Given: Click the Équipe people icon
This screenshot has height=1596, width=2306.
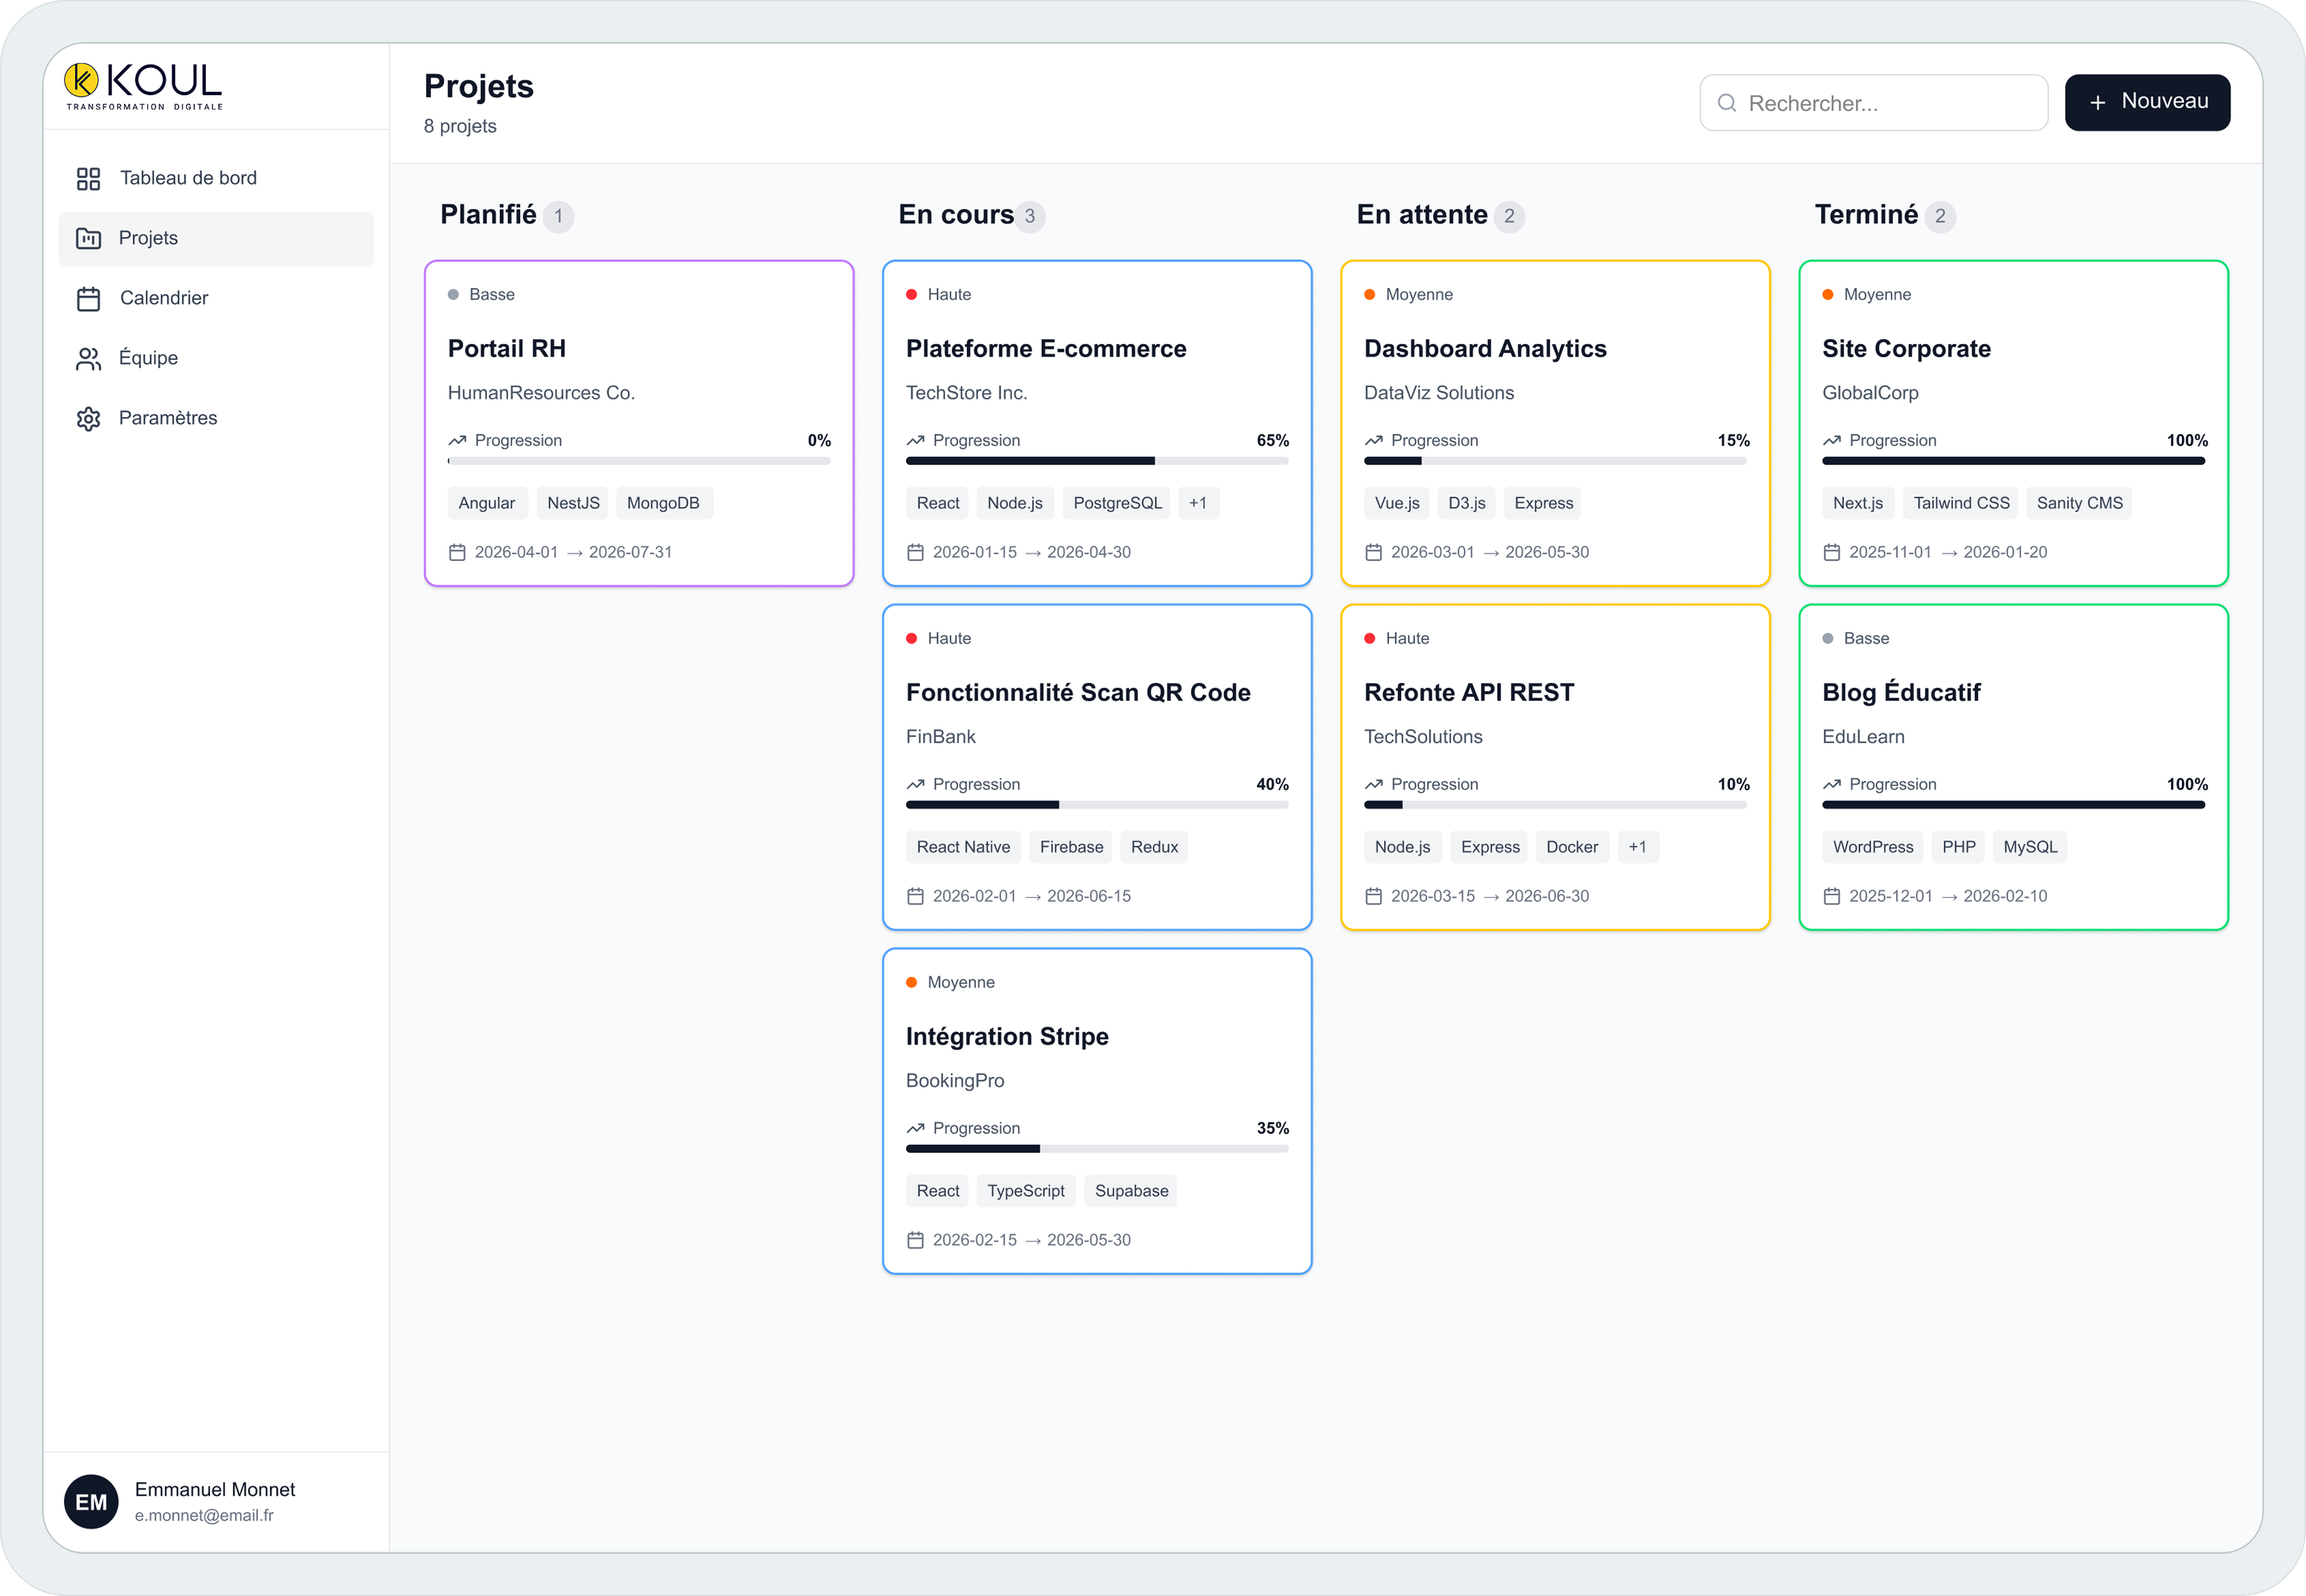Looking at the screenshot, I should coord(88,359).
